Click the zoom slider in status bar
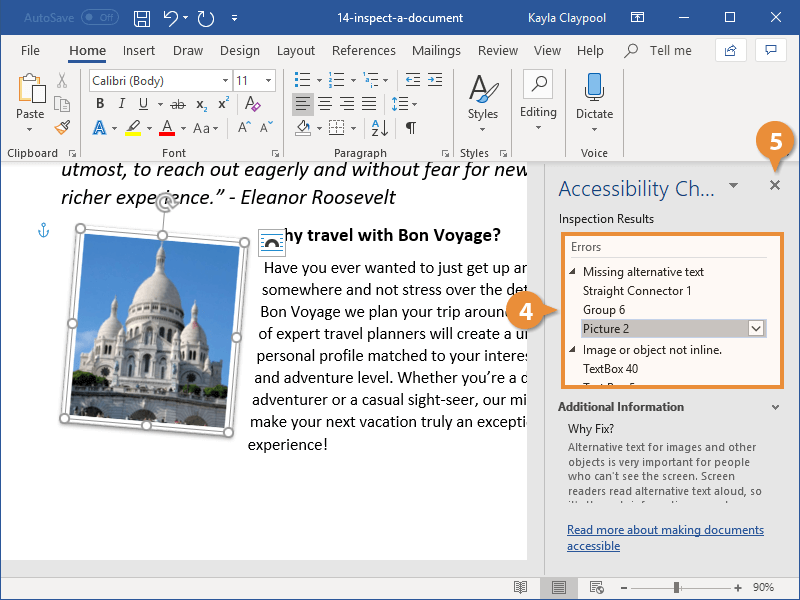Screen dimensions: 800x600 click(677, 587)
